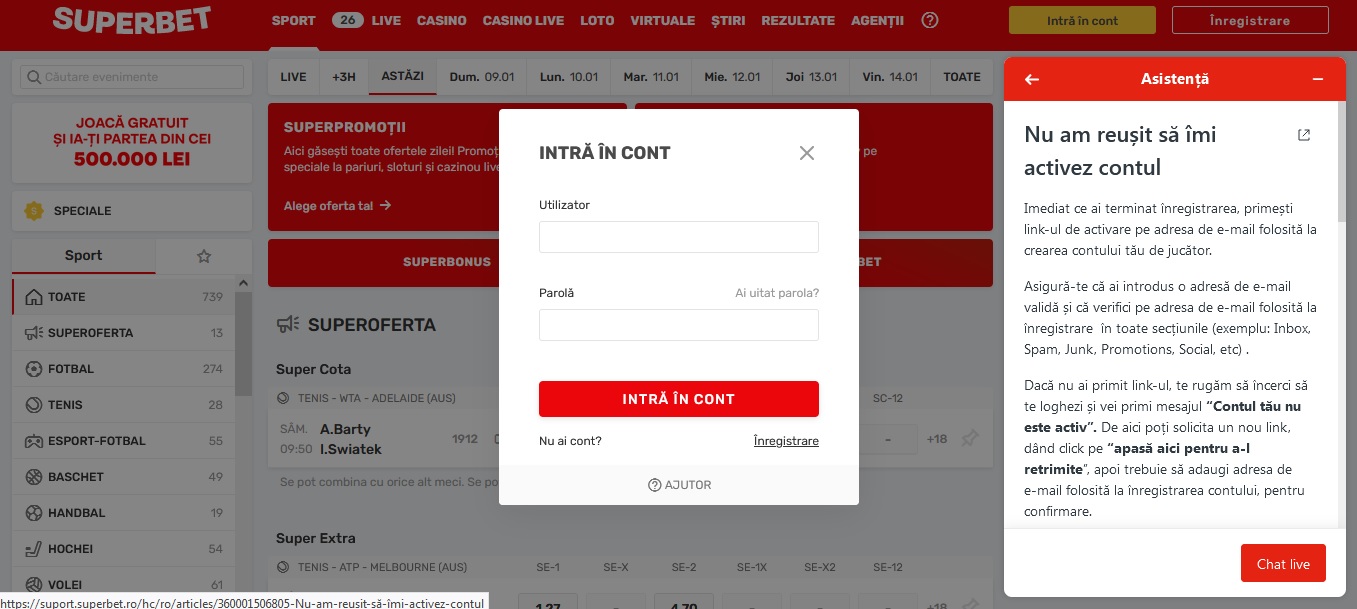
Task: Open the favorites star tab
Action: [204, 256]
